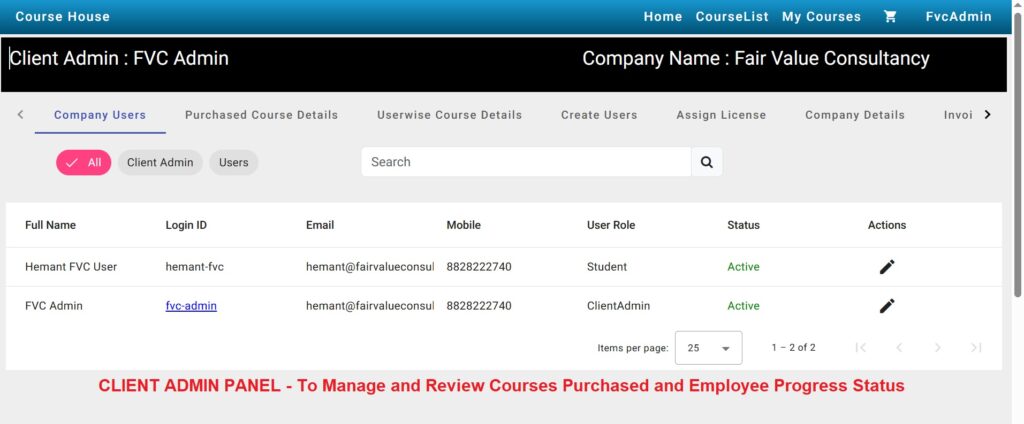The width and height of the screenshot is (1024, 424).
Task: Click the search magnifier button
Action: 707,162
